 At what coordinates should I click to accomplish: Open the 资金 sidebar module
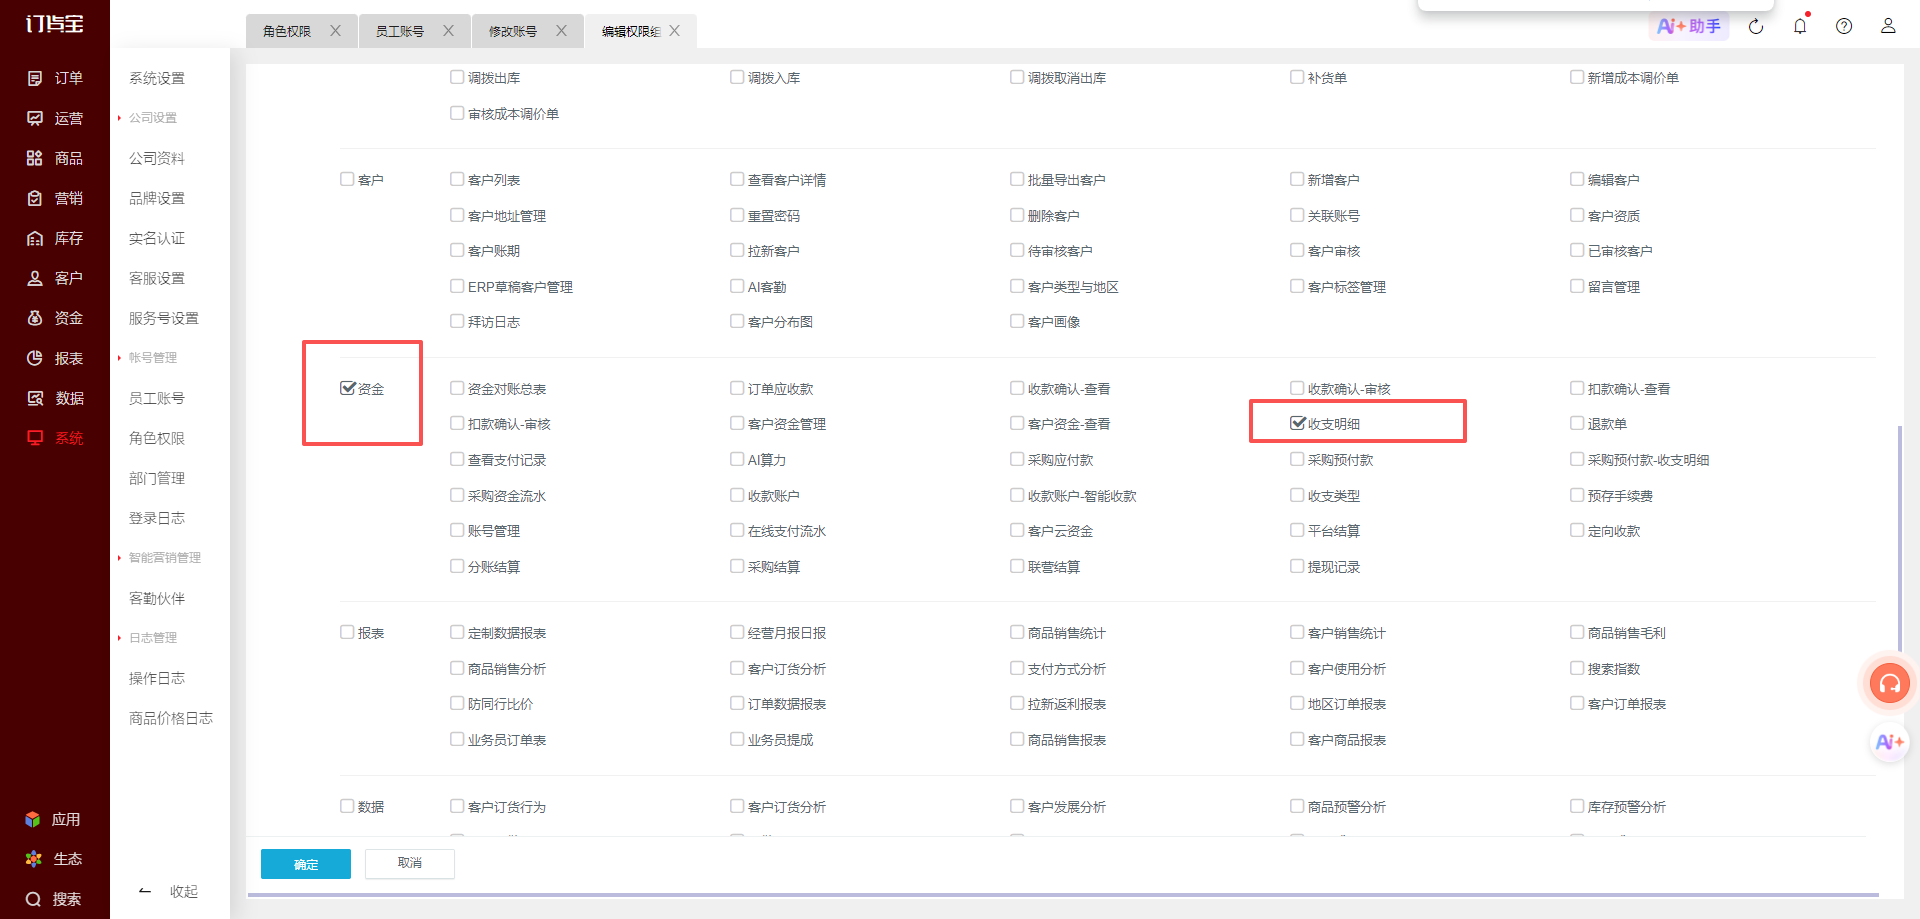pyautogui.click(x=55, y=318)
